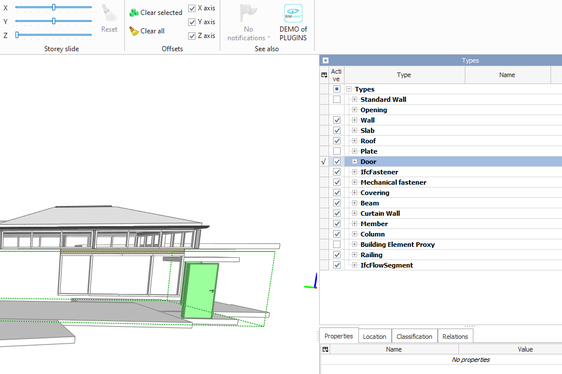562x374 pixels.
Task: Uncheck the Door active checkbox
Action: pos(337,162)
